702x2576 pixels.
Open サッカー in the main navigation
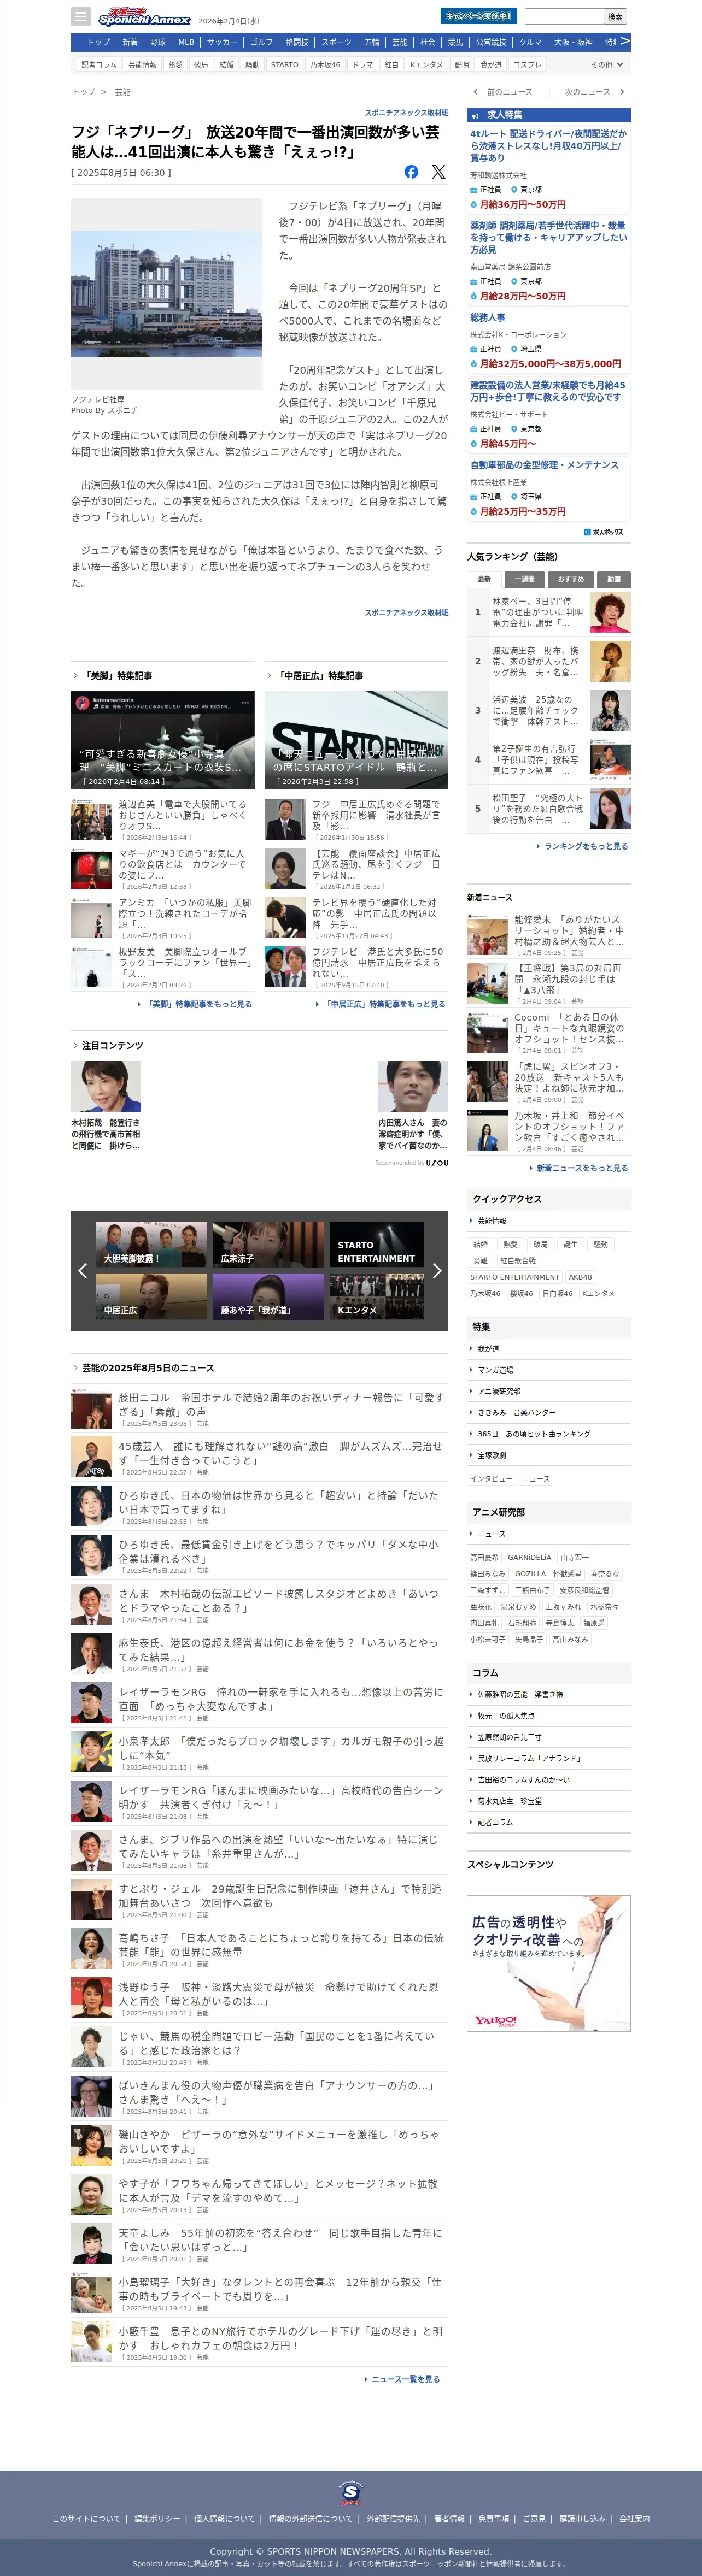(222, 42)
